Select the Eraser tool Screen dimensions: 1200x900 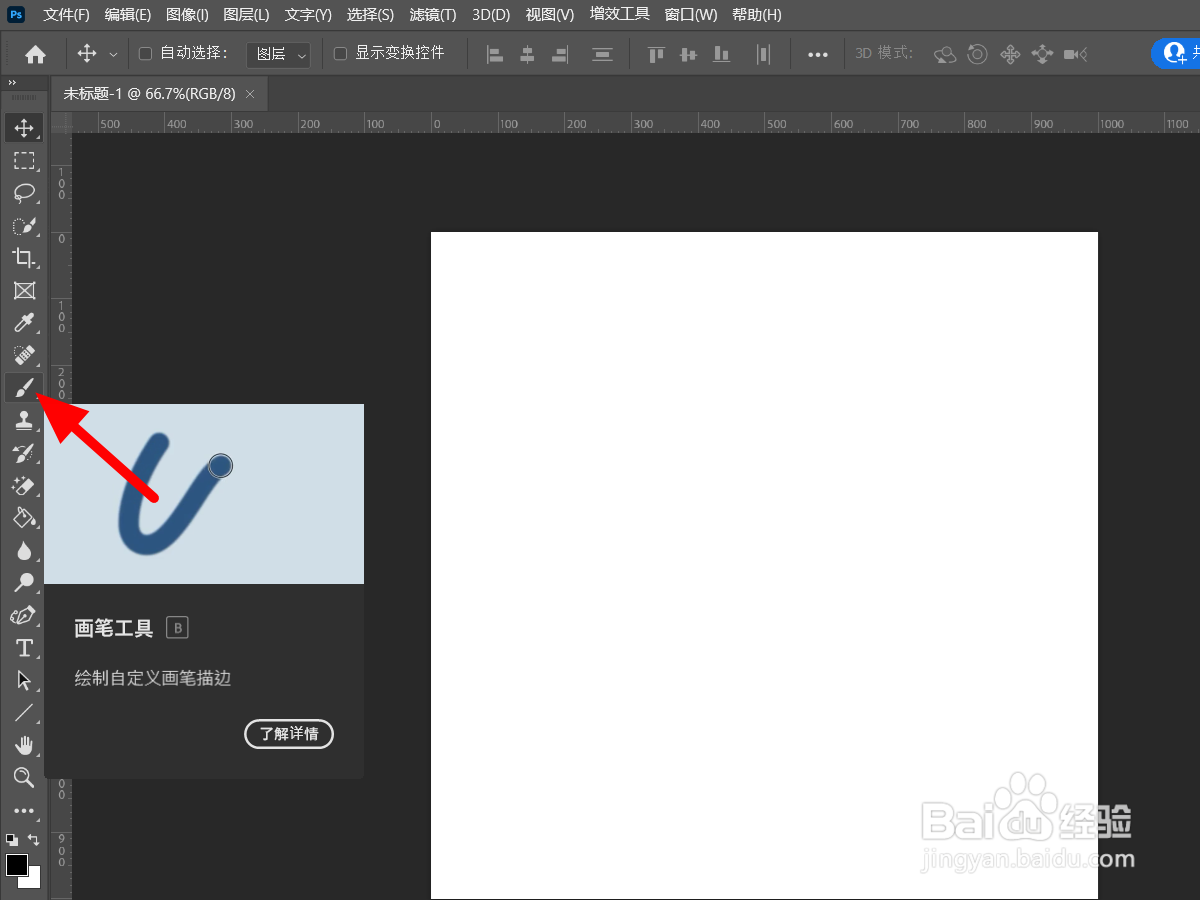(24, 485)
